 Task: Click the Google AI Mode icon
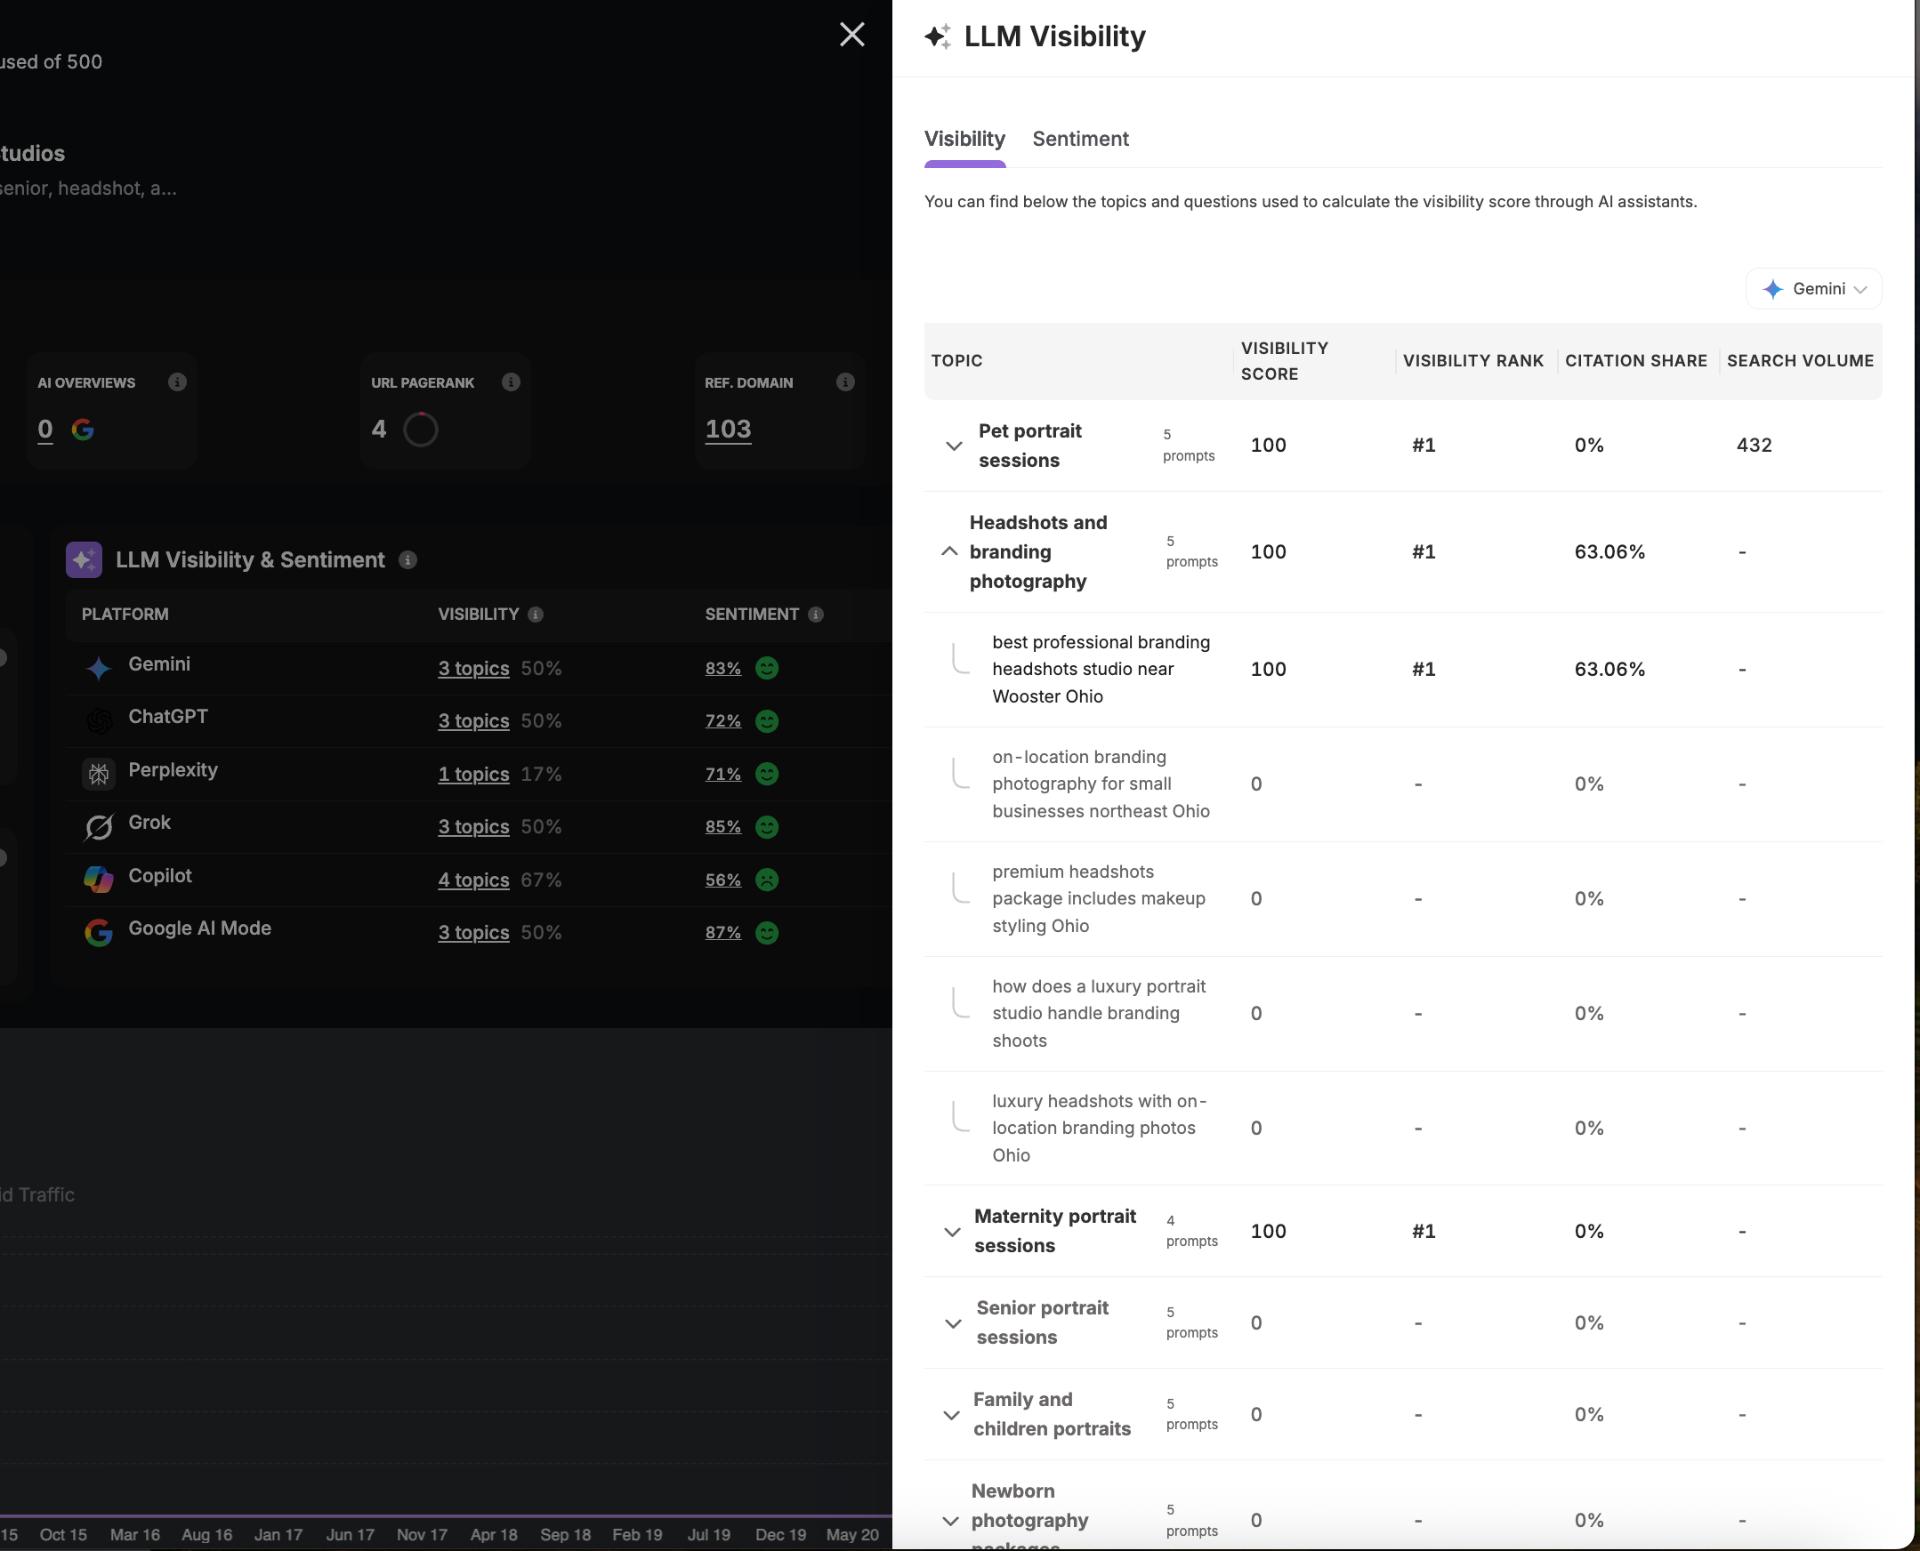(97, 932)
